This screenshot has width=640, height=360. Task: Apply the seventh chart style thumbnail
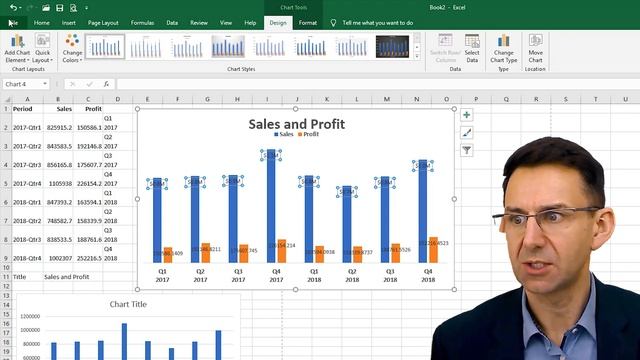[351, 47]
